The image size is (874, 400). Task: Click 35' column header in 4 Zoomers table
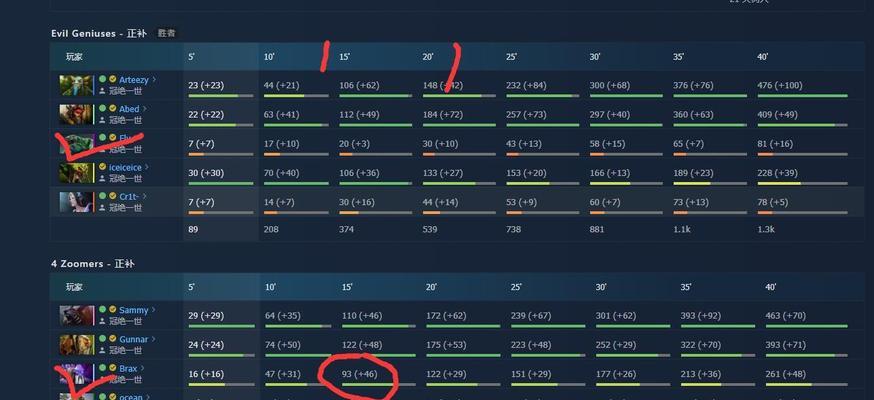coord(686,287)
